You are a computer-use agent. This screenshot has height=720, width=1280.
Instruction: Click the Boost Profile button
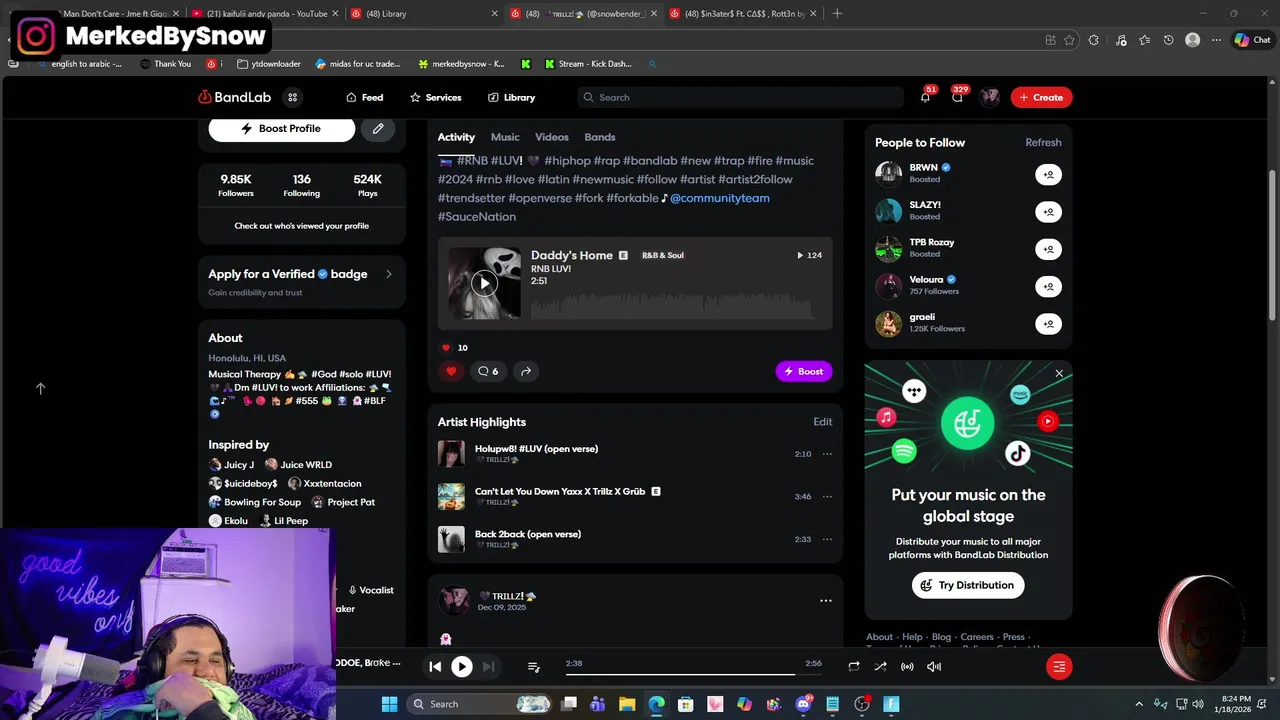click(282, 128)
